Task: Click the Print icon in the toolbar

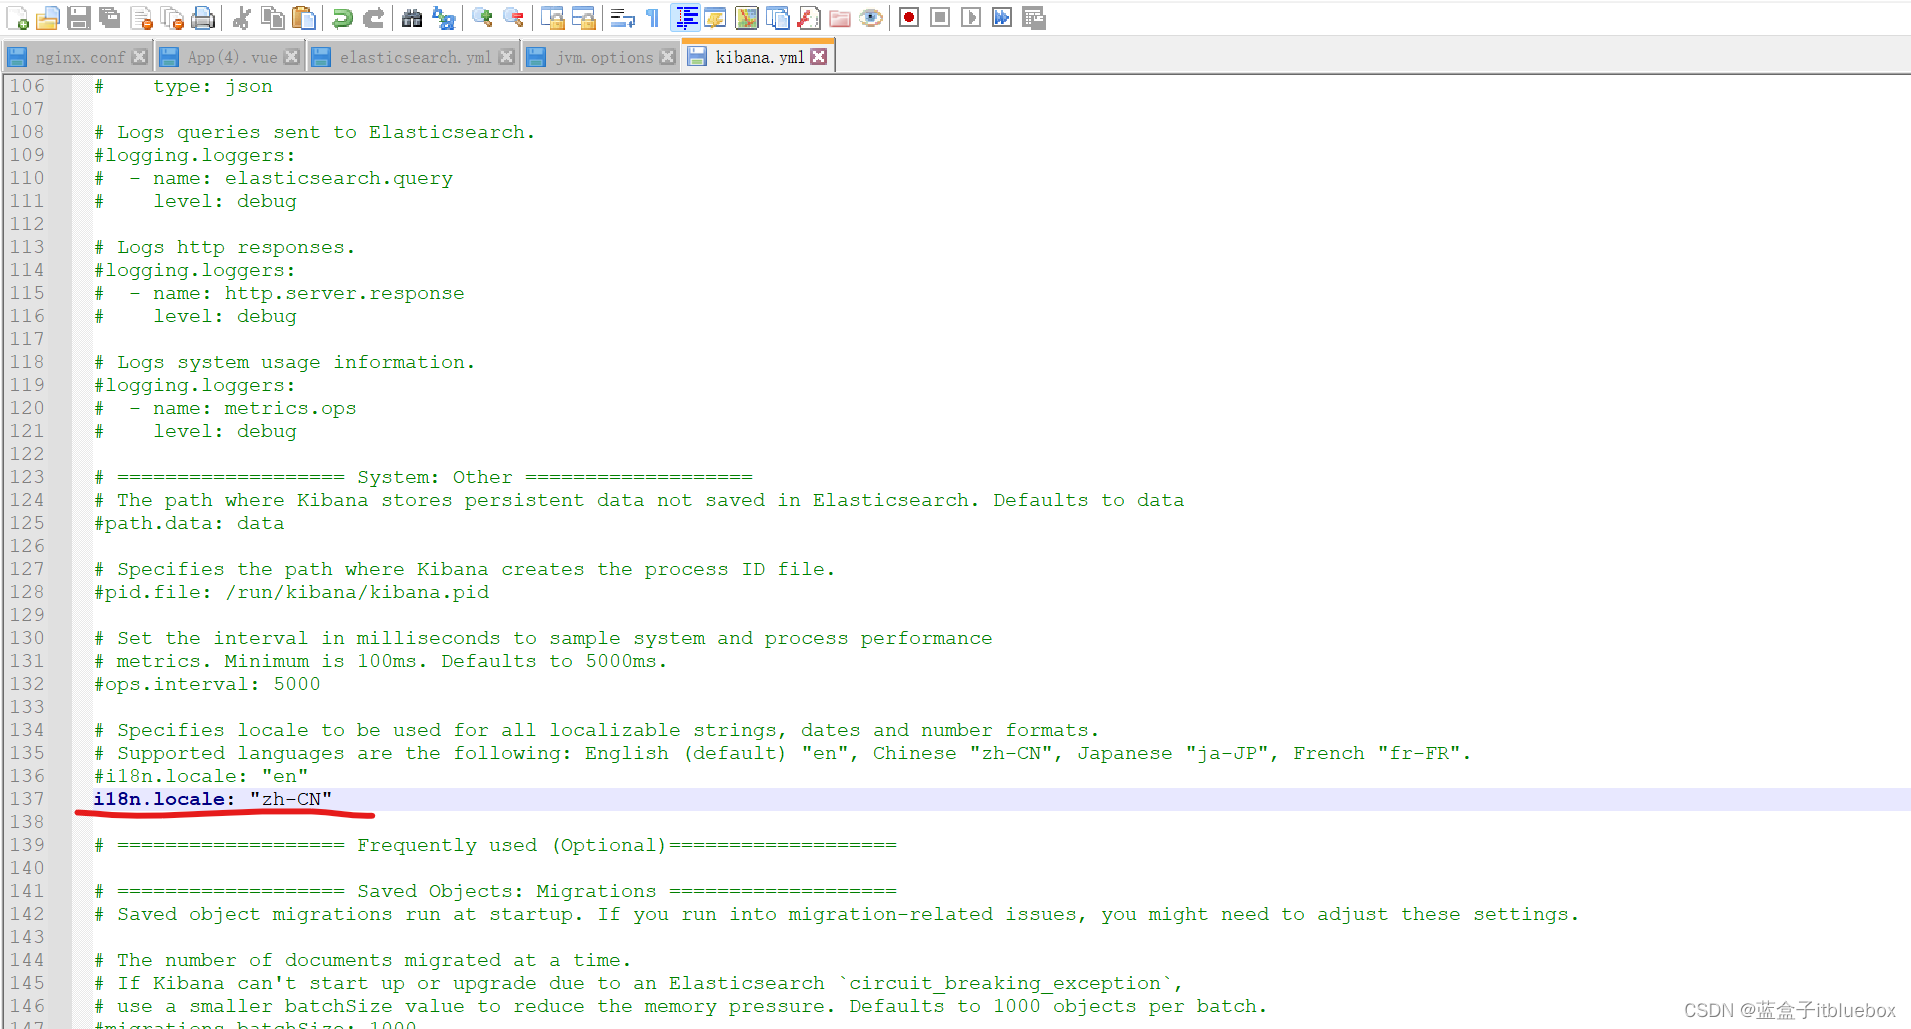Action: click(202, 18)
